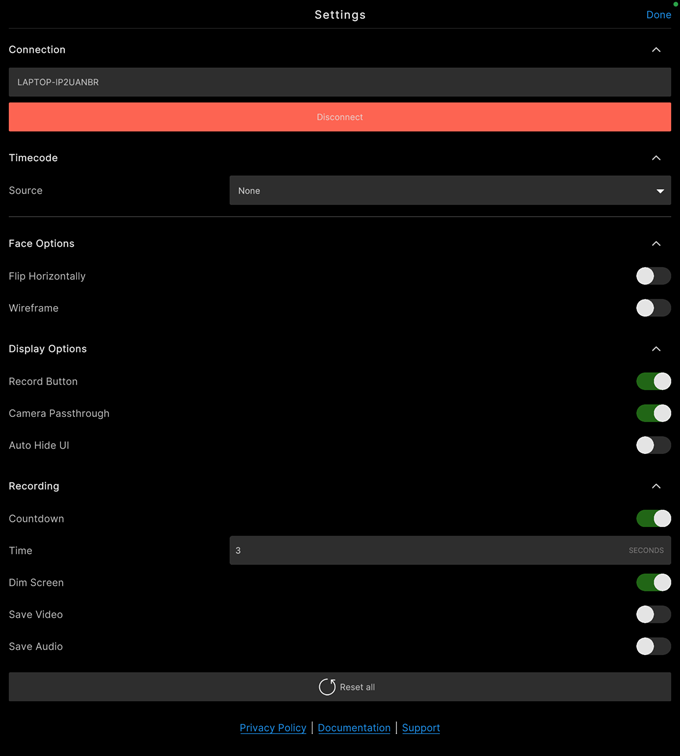
Task: Click the Source label
Action: [x=26, y=190]
